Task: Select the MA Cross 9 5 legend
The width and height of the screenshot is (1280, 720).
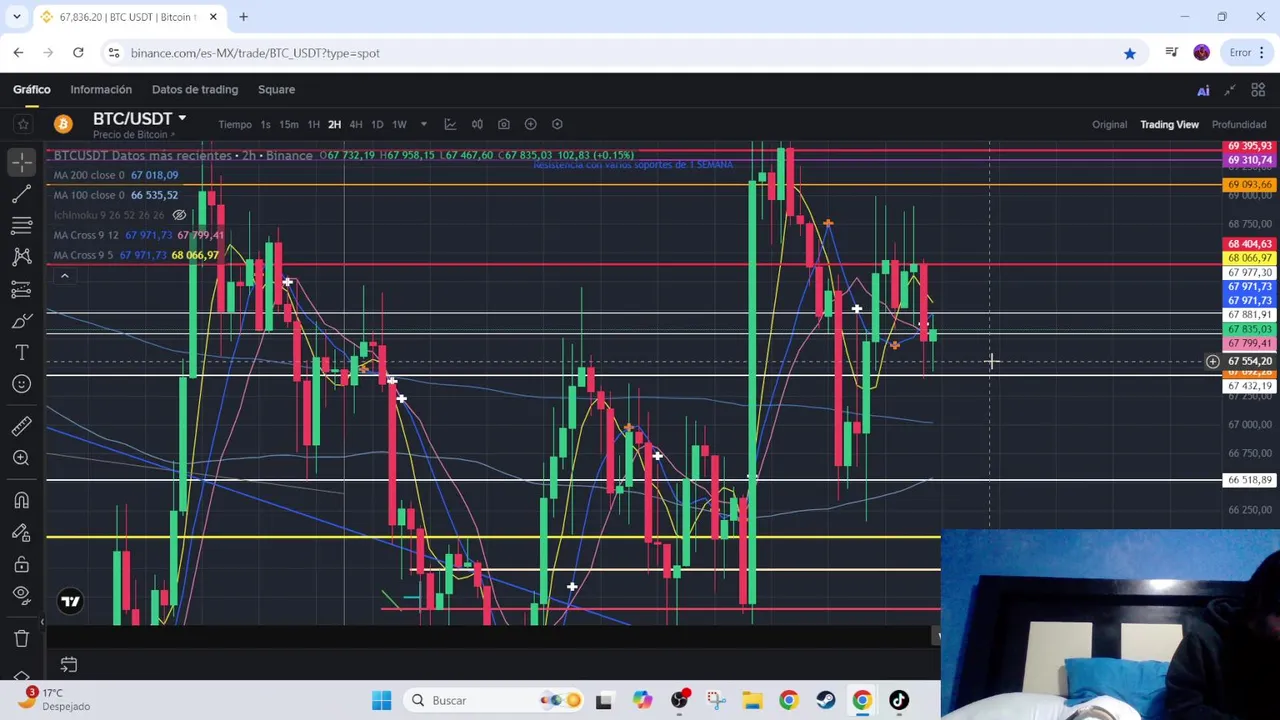Action: (135, 255)
